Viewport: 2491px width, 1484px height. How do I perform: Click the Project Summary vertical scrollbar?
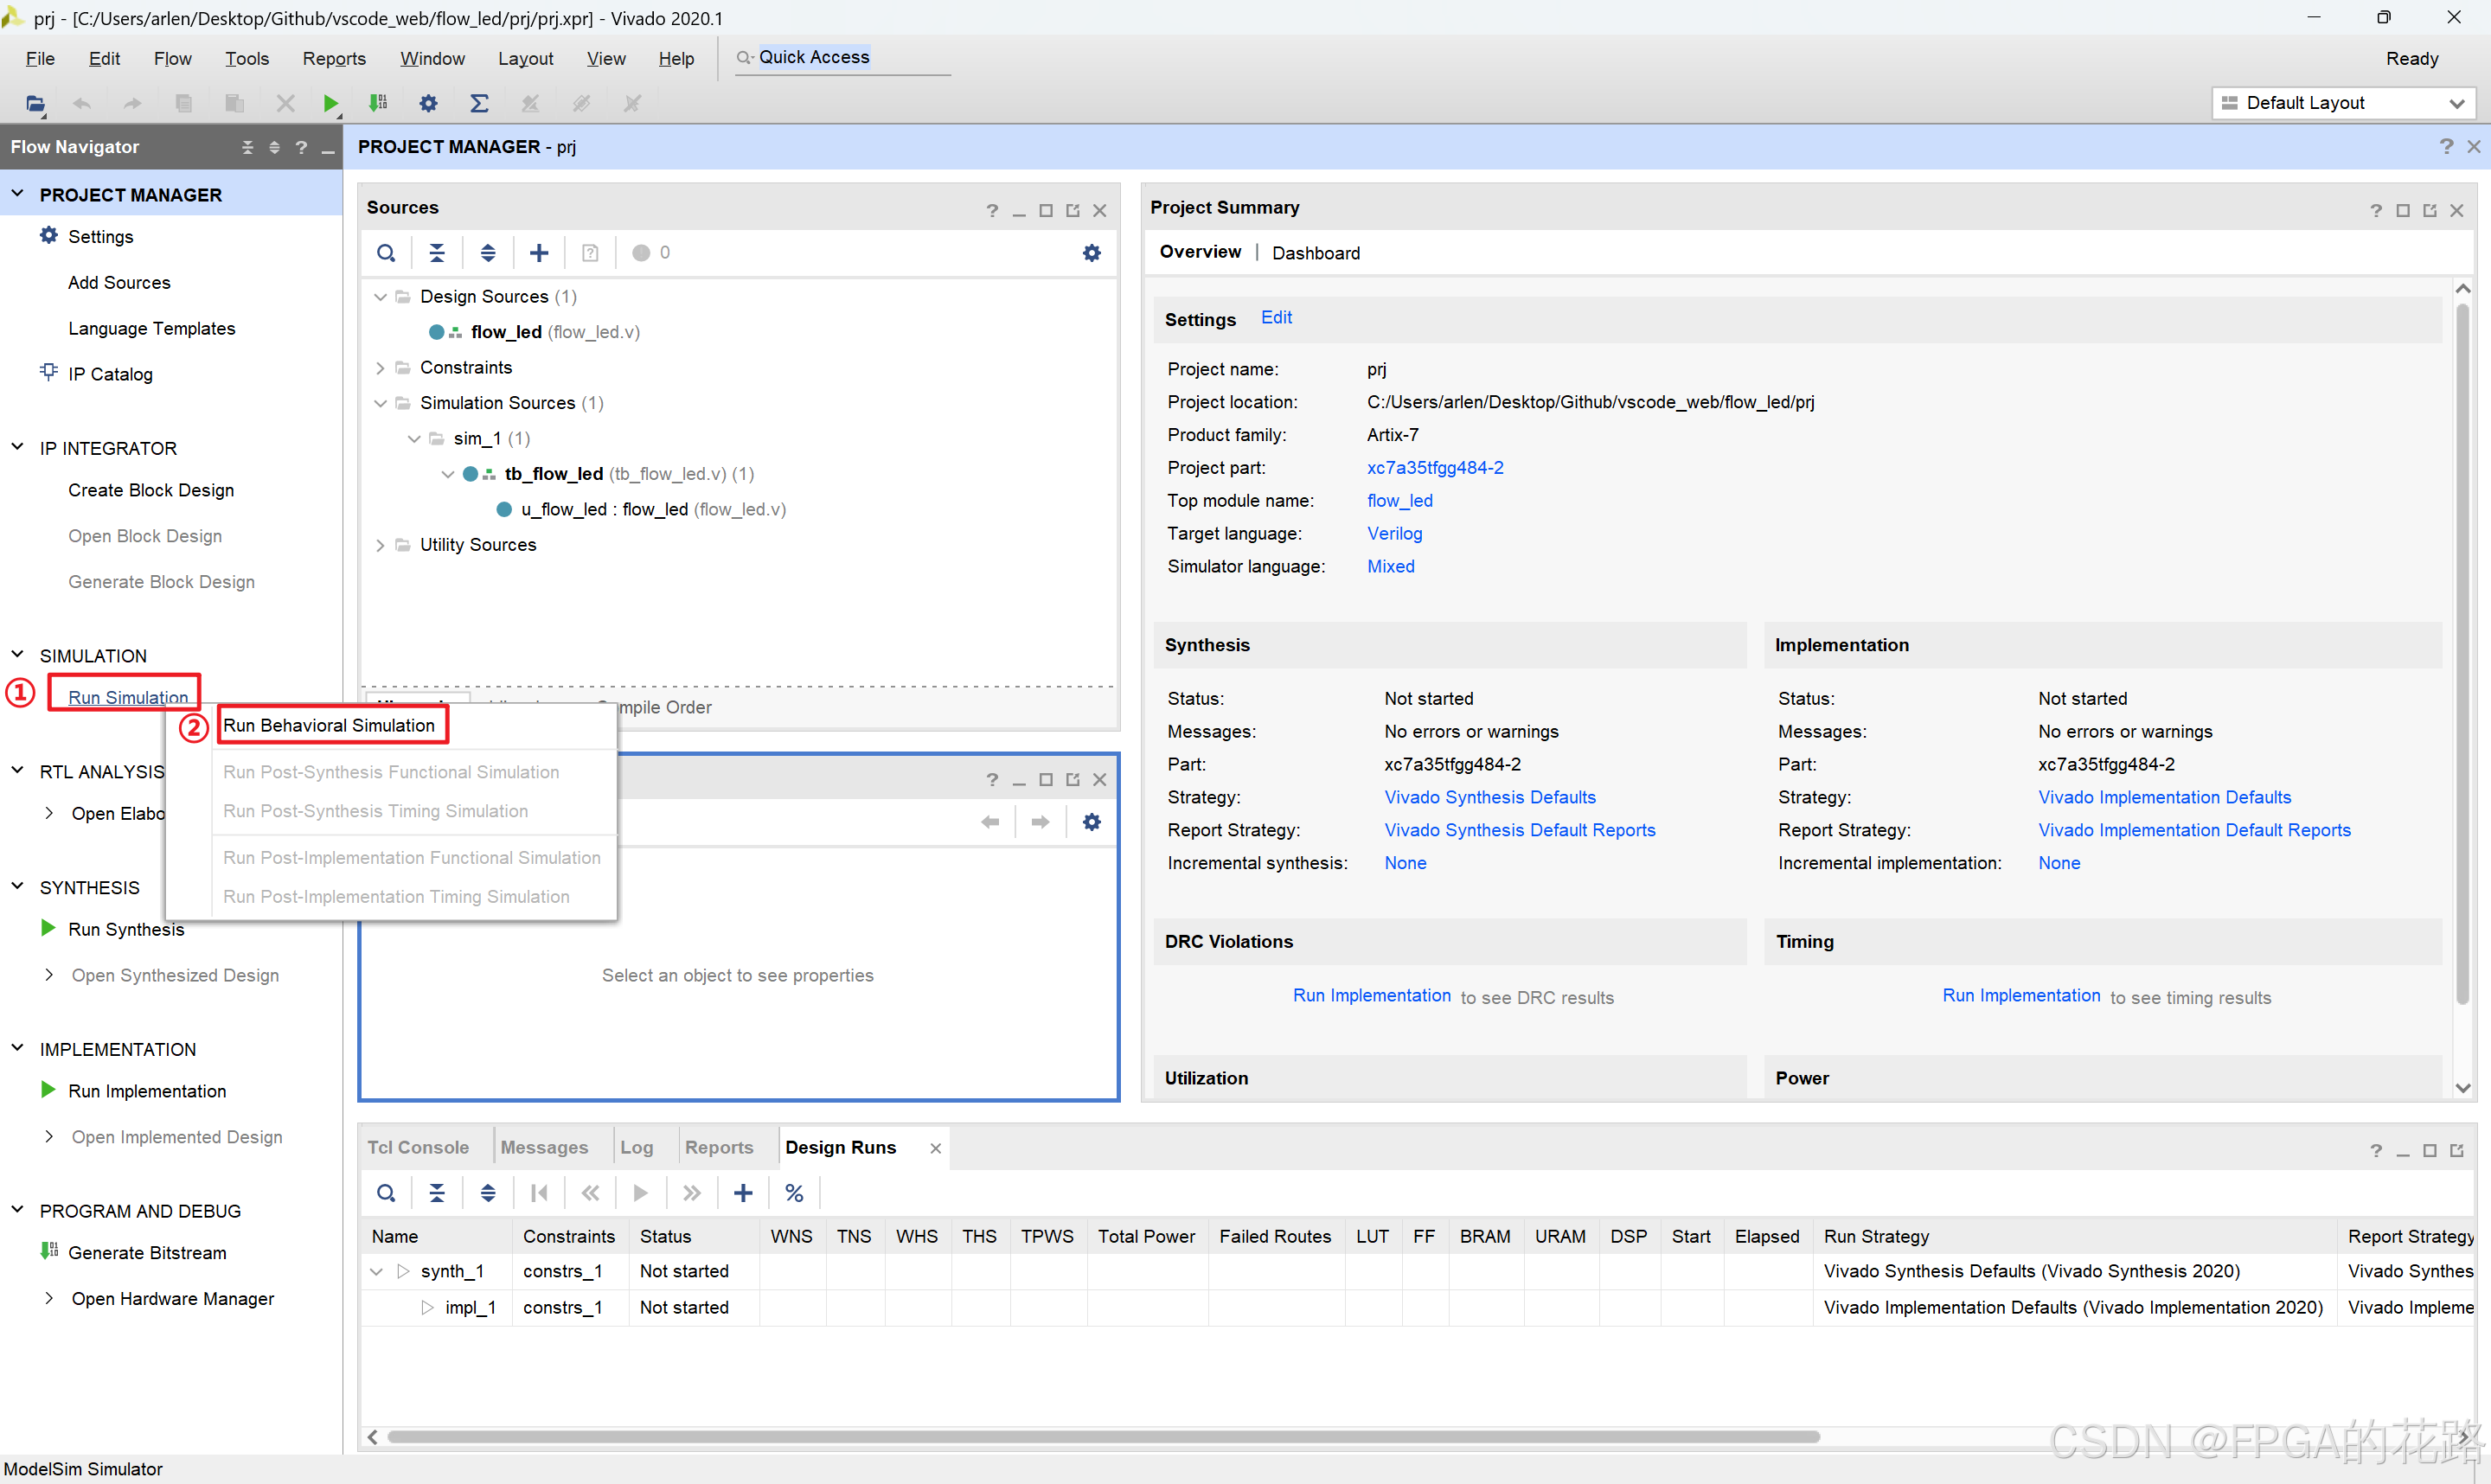(x=2462, y=655)
